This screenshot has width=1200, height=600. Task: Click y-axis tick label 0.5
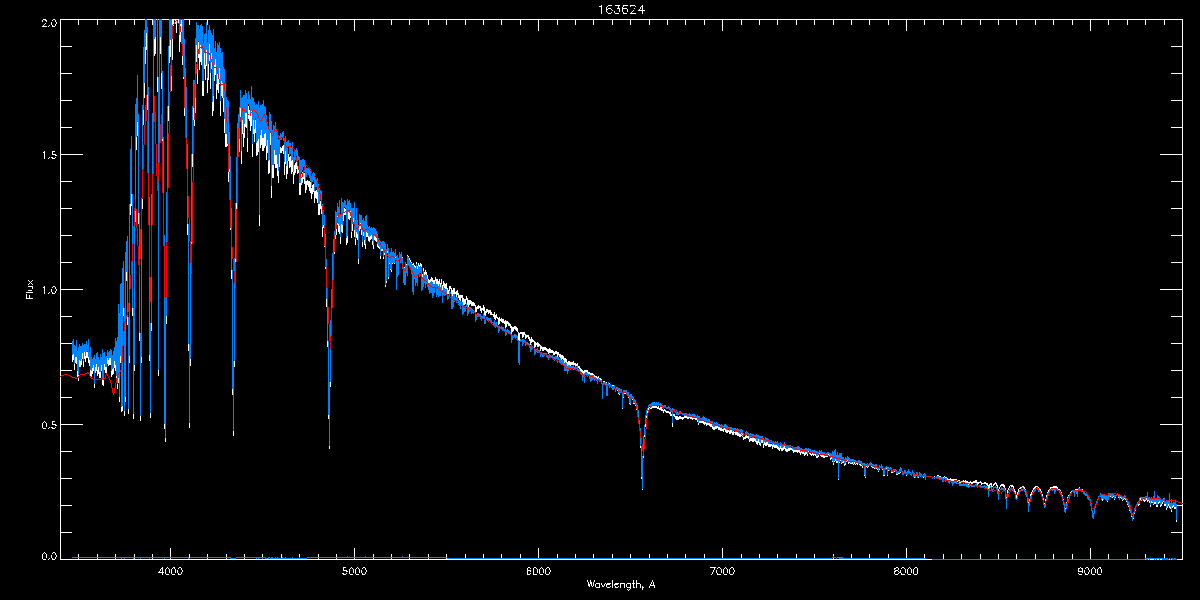point(48,424)
